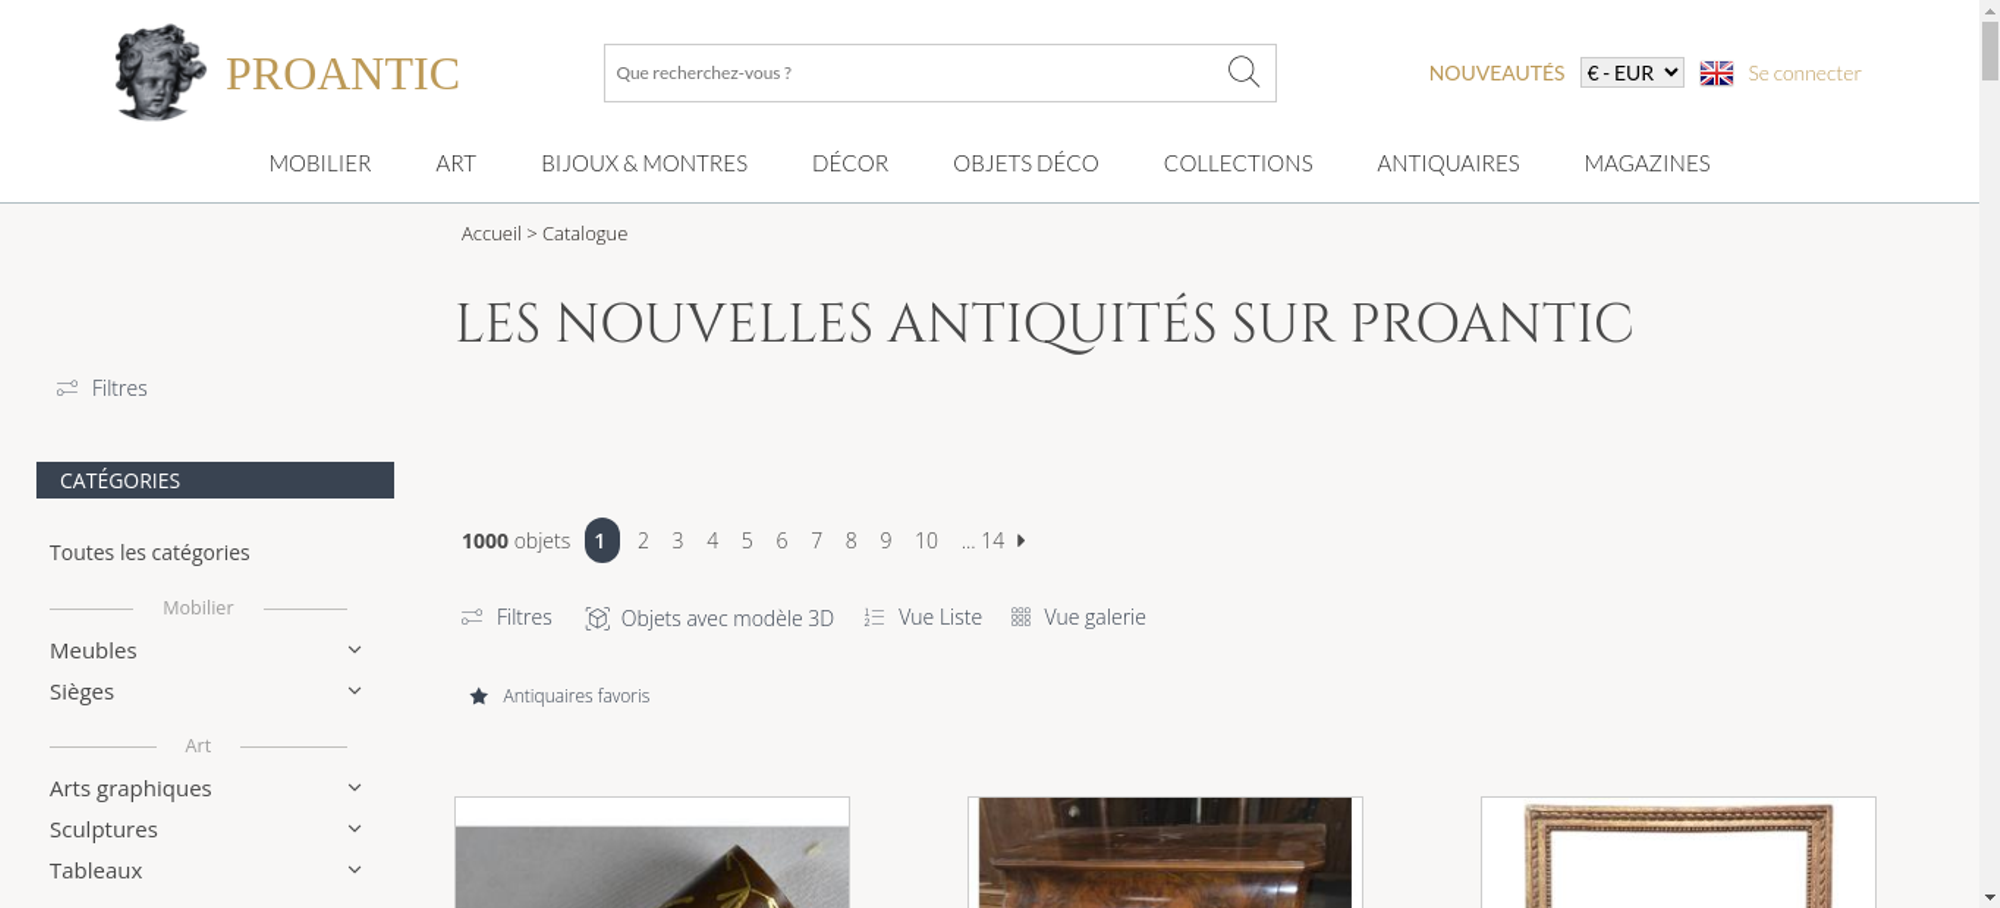Open the sidebar Filtres sliders icon
The height and width of the screenshot is (908, 2000).
coord(67,388)
